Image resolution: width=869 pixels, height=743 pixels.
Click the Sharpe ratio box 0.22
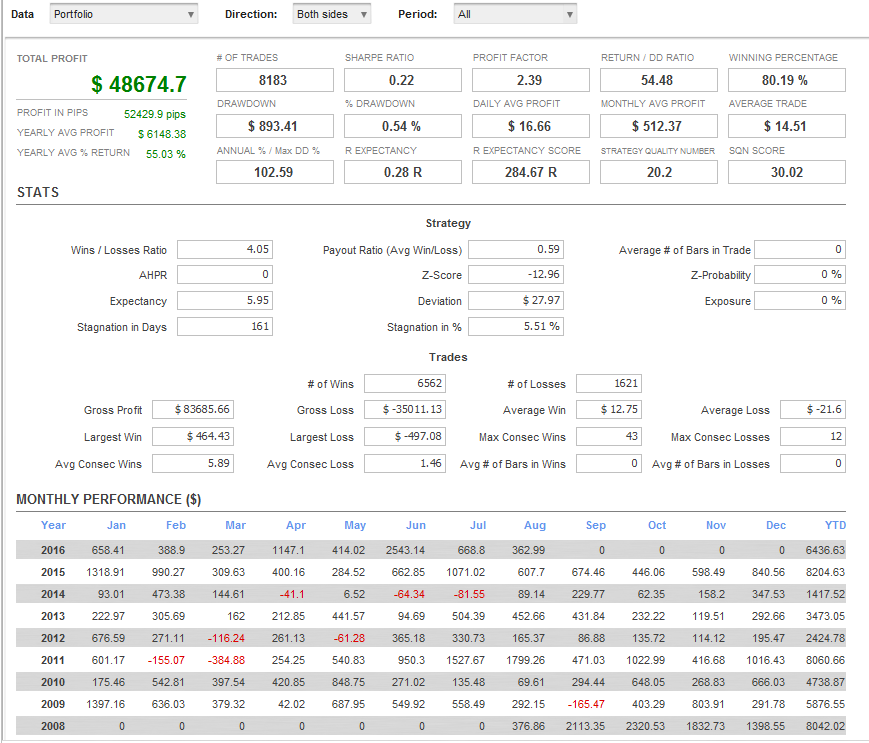coord(403,80)
